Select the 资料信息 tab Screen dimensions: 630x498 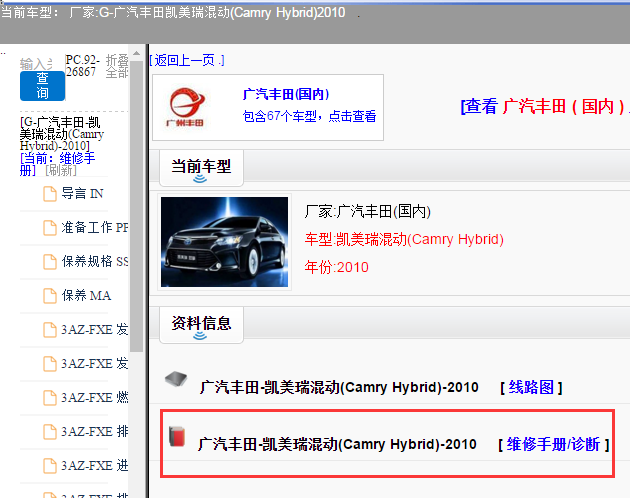[201, 325]
